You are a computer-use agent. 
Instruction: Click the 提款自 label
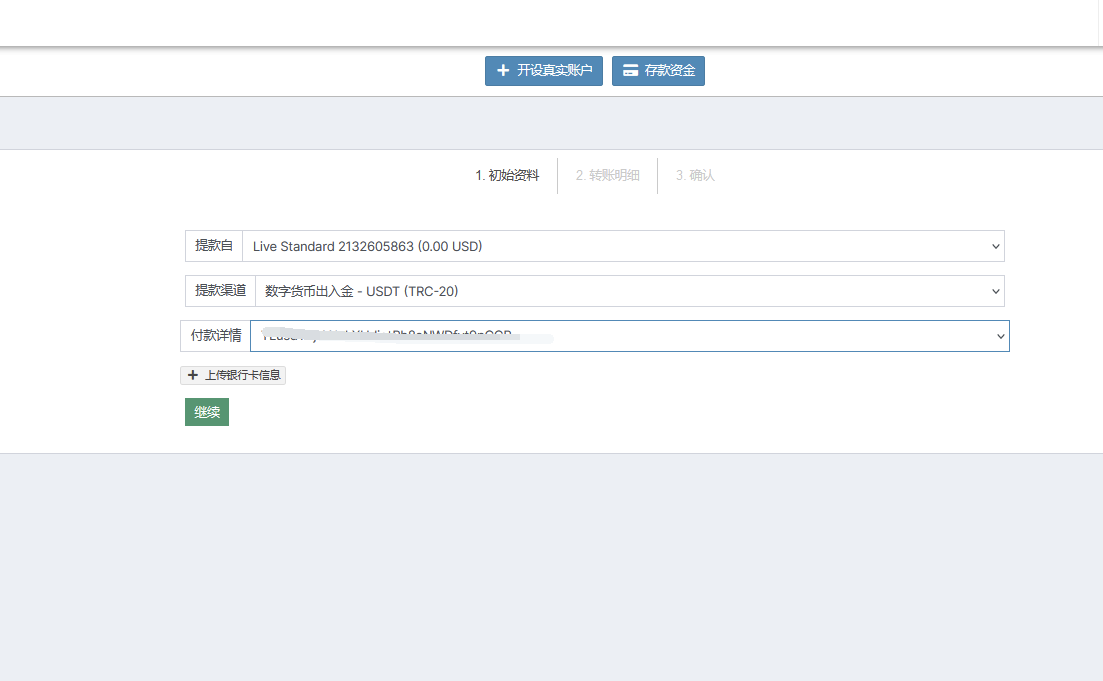point(214,246)
